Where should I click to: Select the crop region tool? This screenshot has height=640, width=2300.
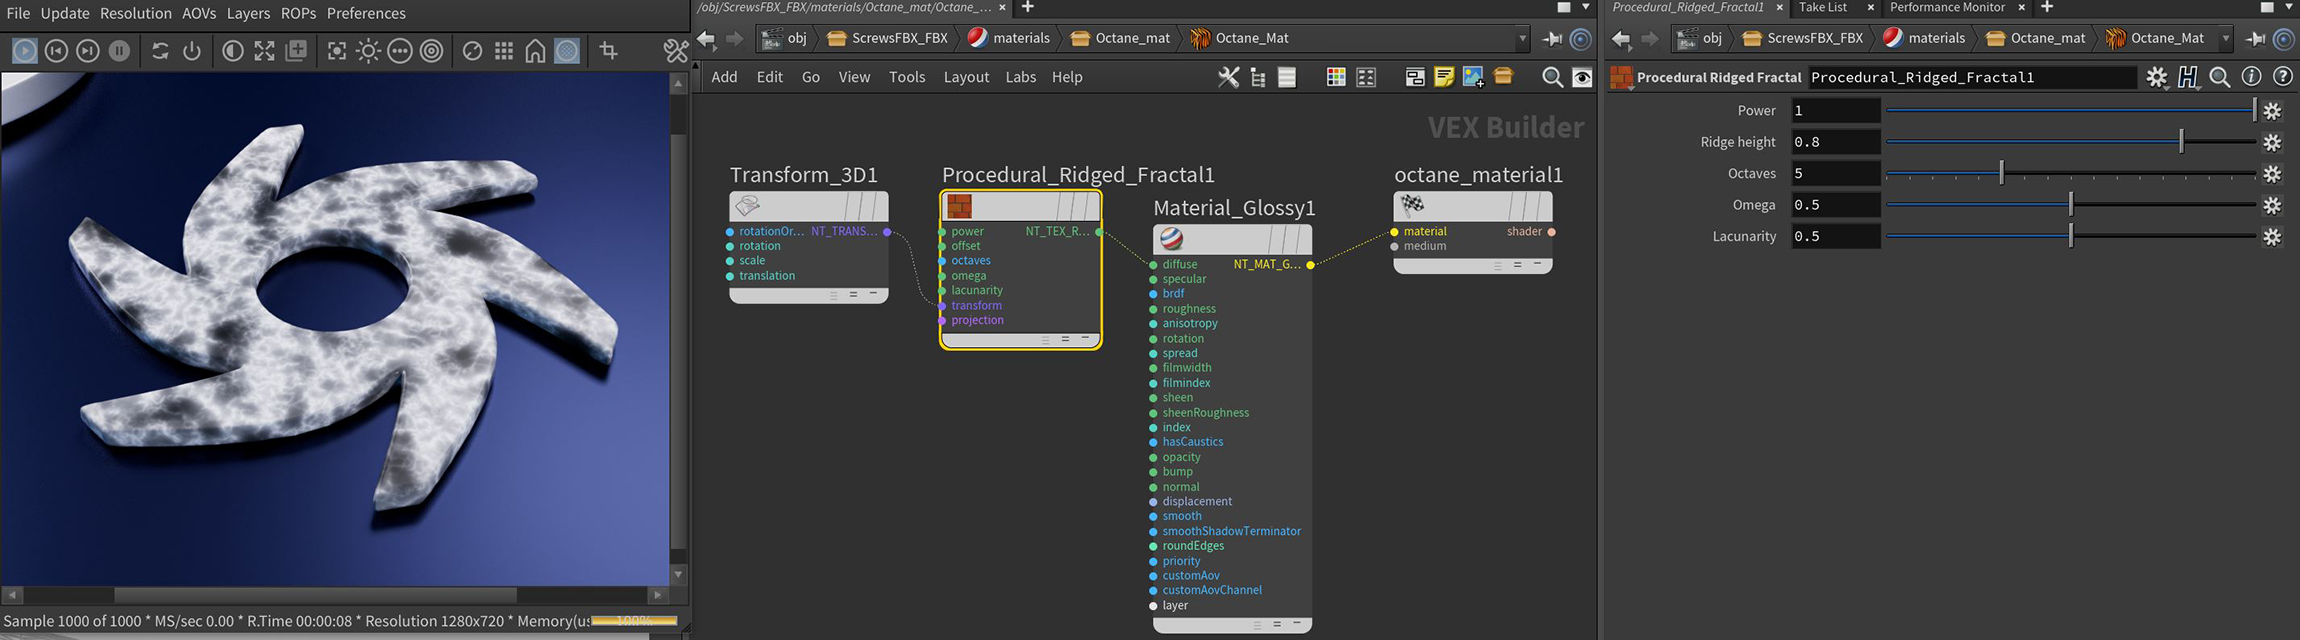click(608, 50)
